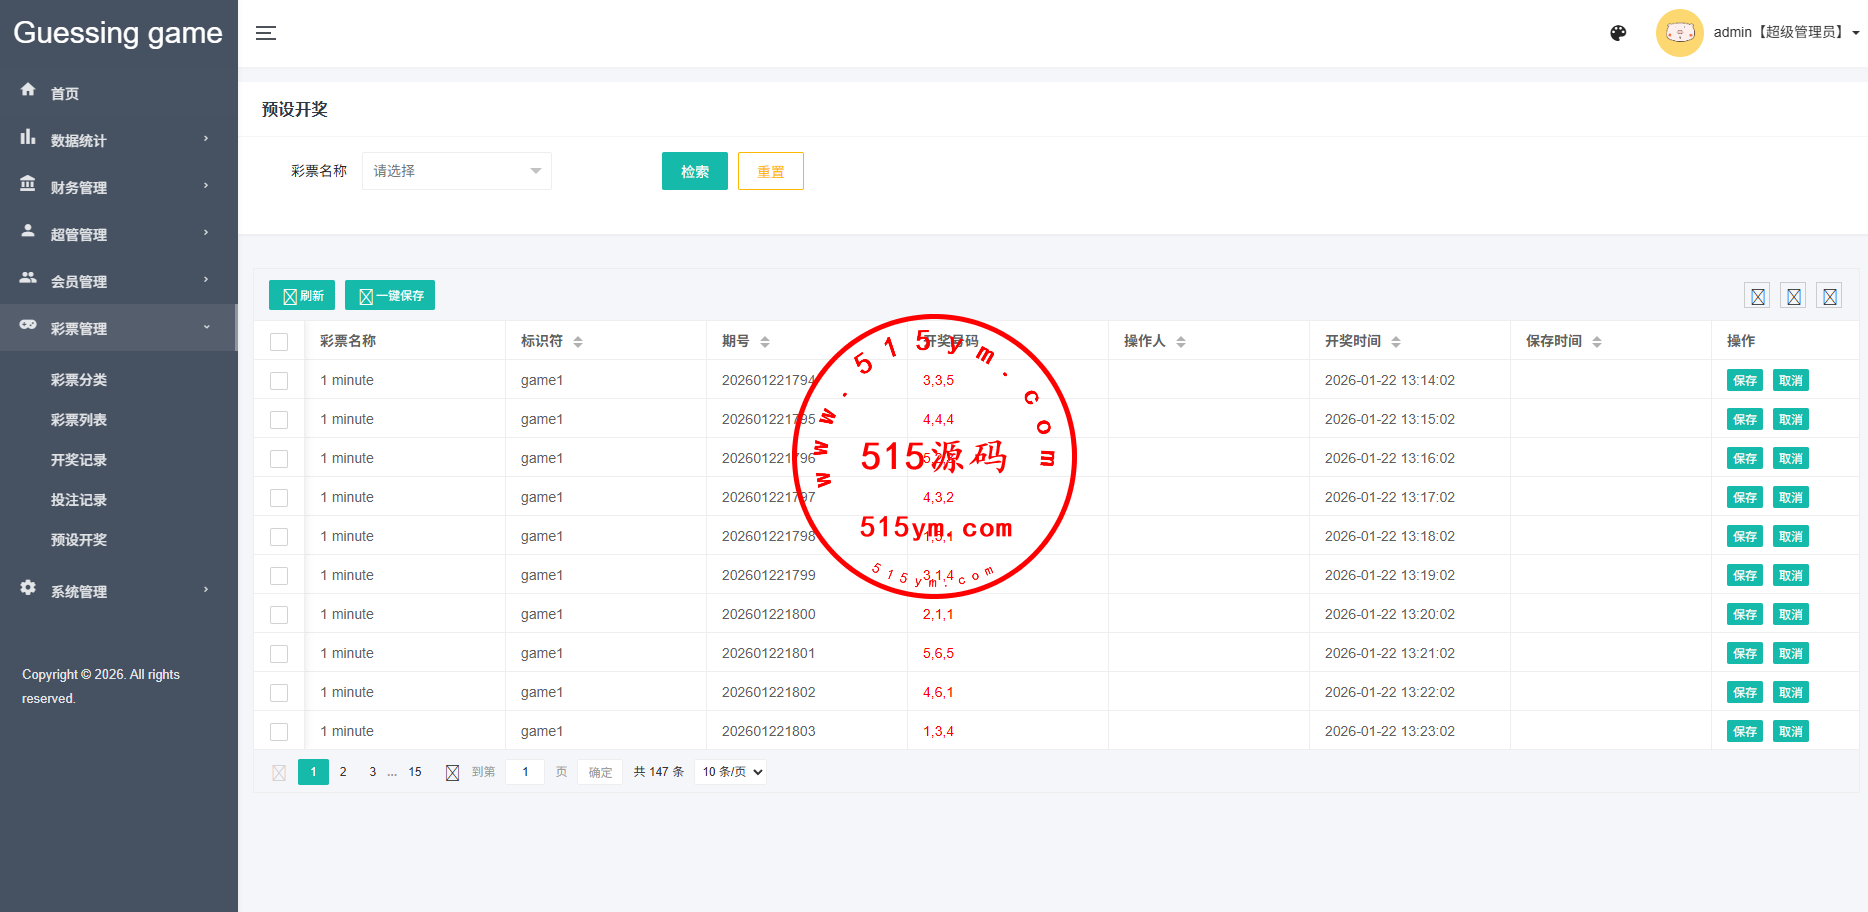
Task: Select 投注记录 from the sidebar
Action: [x=79, y=500]
